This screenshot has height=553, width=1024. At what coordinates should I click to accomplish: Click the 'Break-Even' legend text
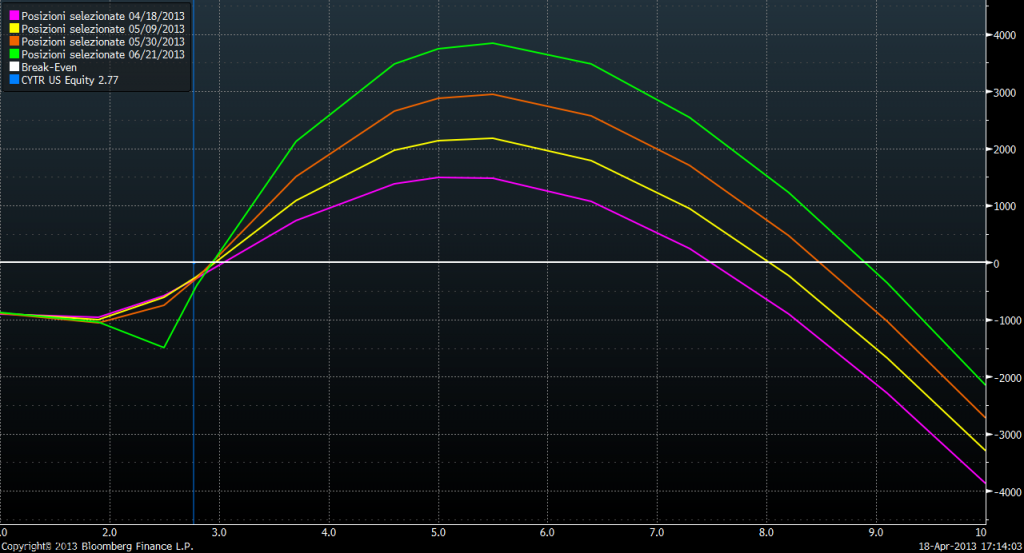(49, 67)
